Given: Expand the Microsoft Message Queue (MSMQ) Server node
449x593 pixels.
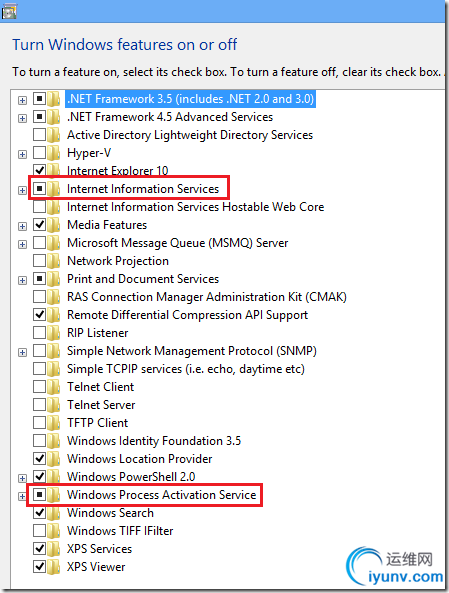Looking at the screenshot, I should point(22,244).
